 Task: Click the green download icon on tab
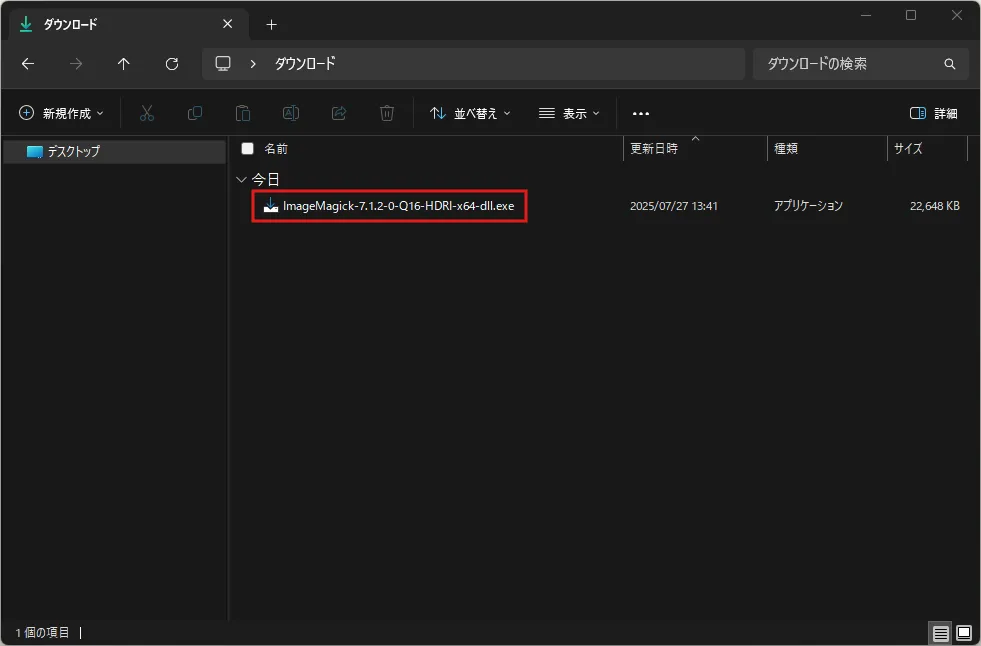click(26, 24)
